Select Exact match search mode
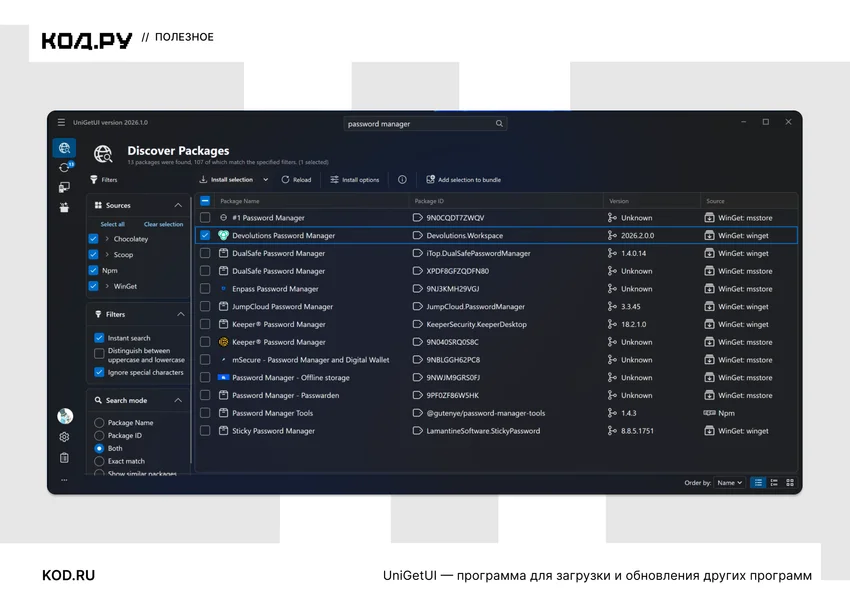The width and height of the screenshot is (850, 605). click(99, 461)
